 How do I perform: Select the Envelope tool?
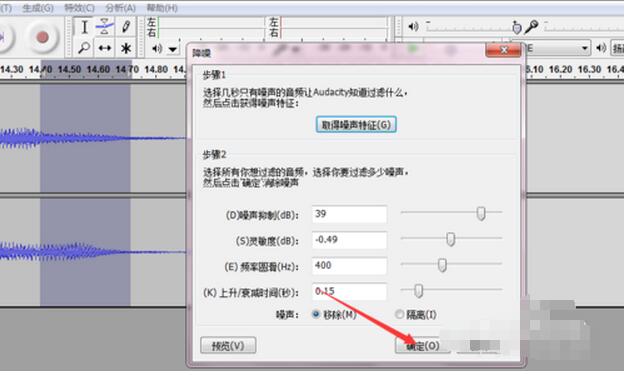click(105, 27)
